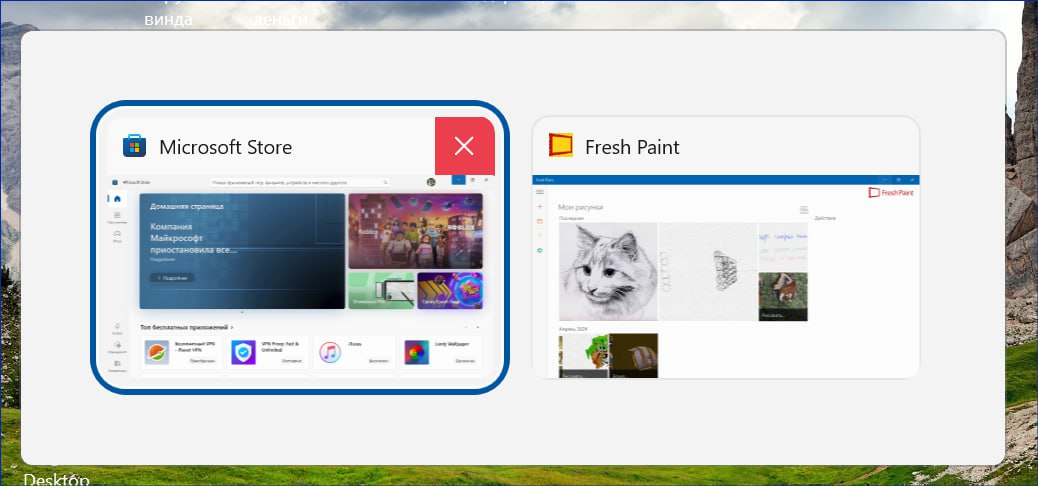The image size is (1039, 490).
Task: Select the "винда" desktop icon label
Action: coord(168,20)
